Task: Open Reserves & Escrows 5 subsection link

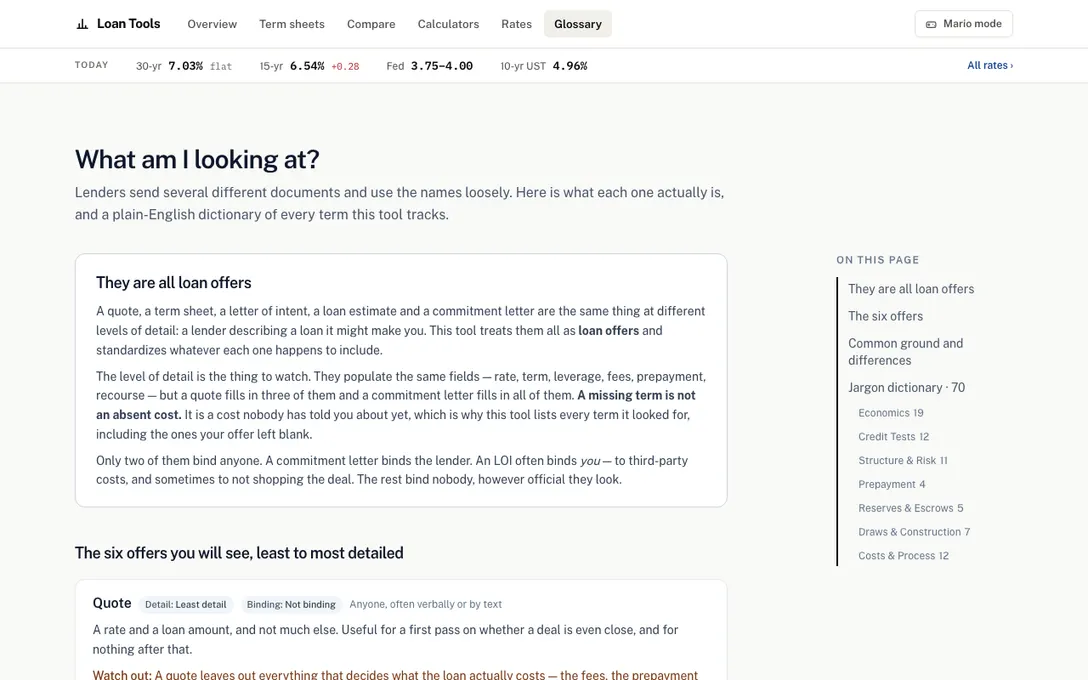Action: tap(910, 508)
